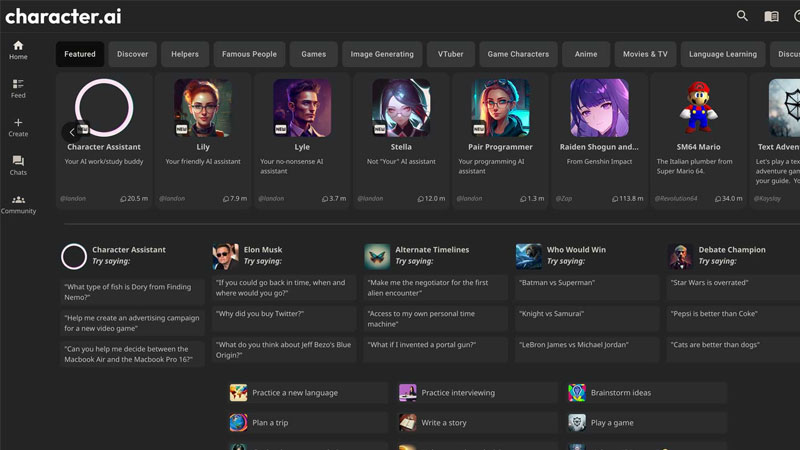Click the Plan a trip globe icon

click(x=238, y=423)
